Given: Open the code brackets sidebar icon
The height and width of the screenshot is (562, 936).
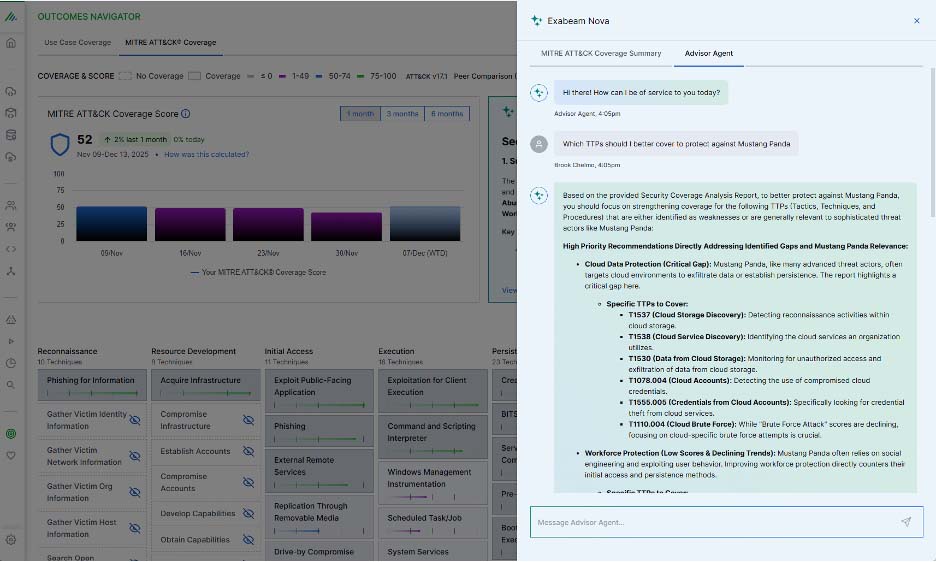Looking at the screenshot, I should click(x=11, y=249).
